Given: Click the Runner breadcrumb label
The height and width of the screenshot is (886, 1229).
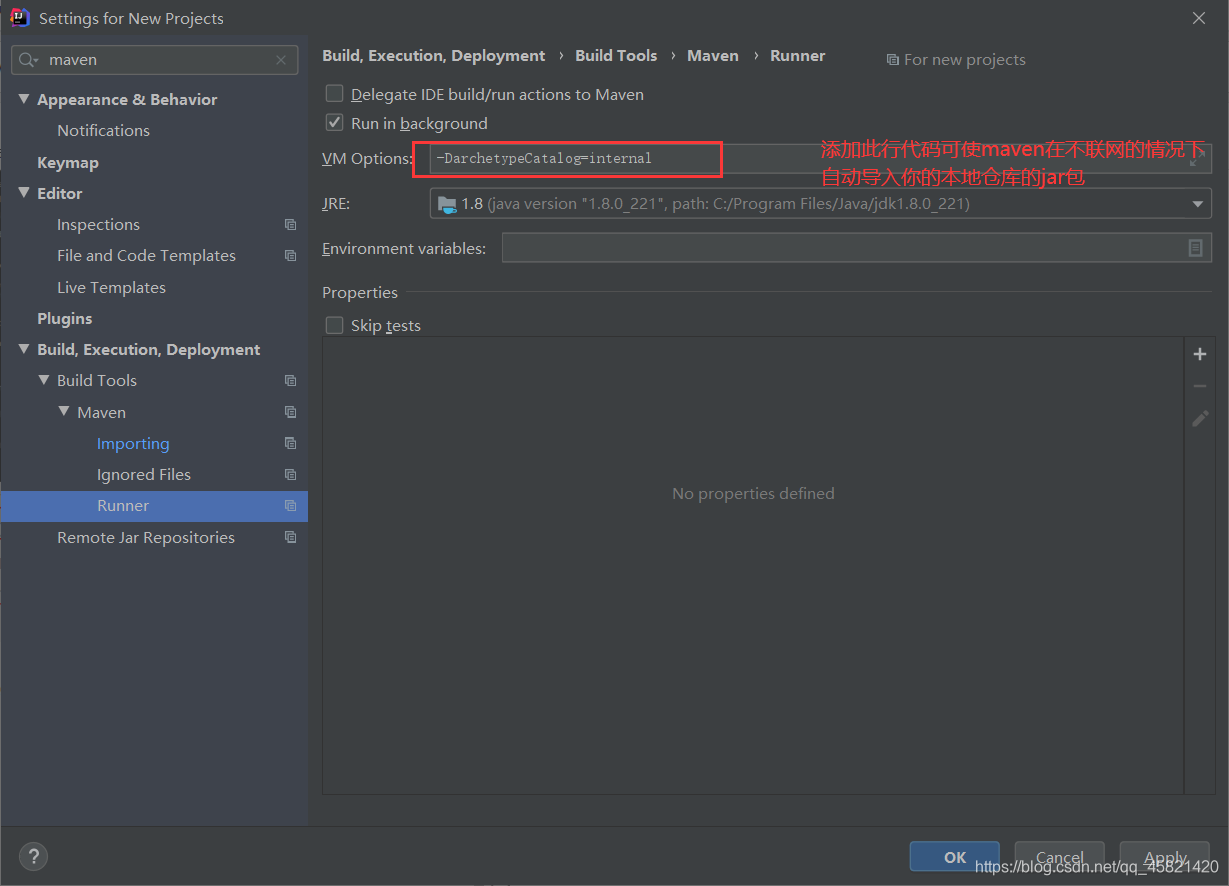Looking at the screenshot, I should pyautogui.click(x=798, y=56).
